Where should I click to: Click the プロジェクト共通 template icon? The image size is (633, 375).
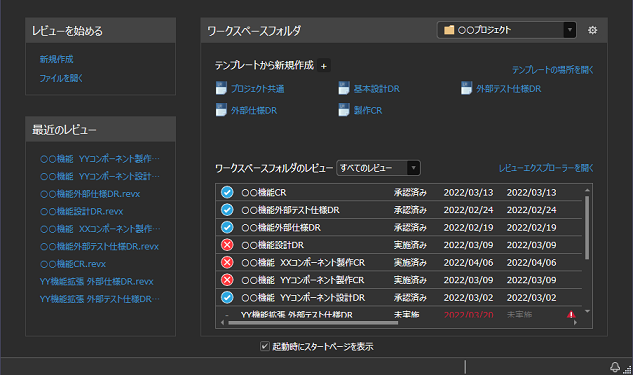[x=221, y=88]
